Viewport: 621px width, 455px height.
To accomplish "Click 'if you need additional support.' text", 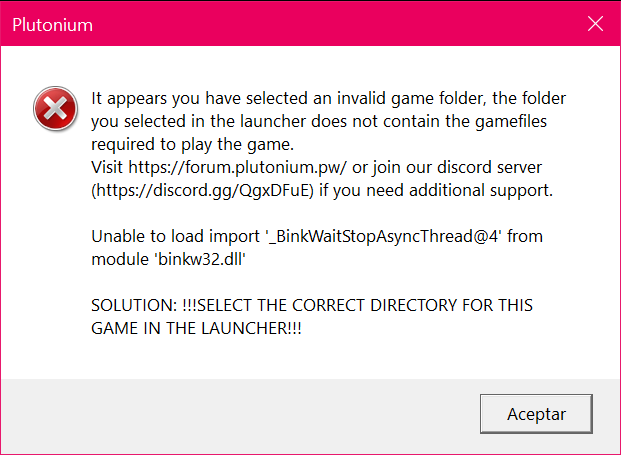I will 436,190.
